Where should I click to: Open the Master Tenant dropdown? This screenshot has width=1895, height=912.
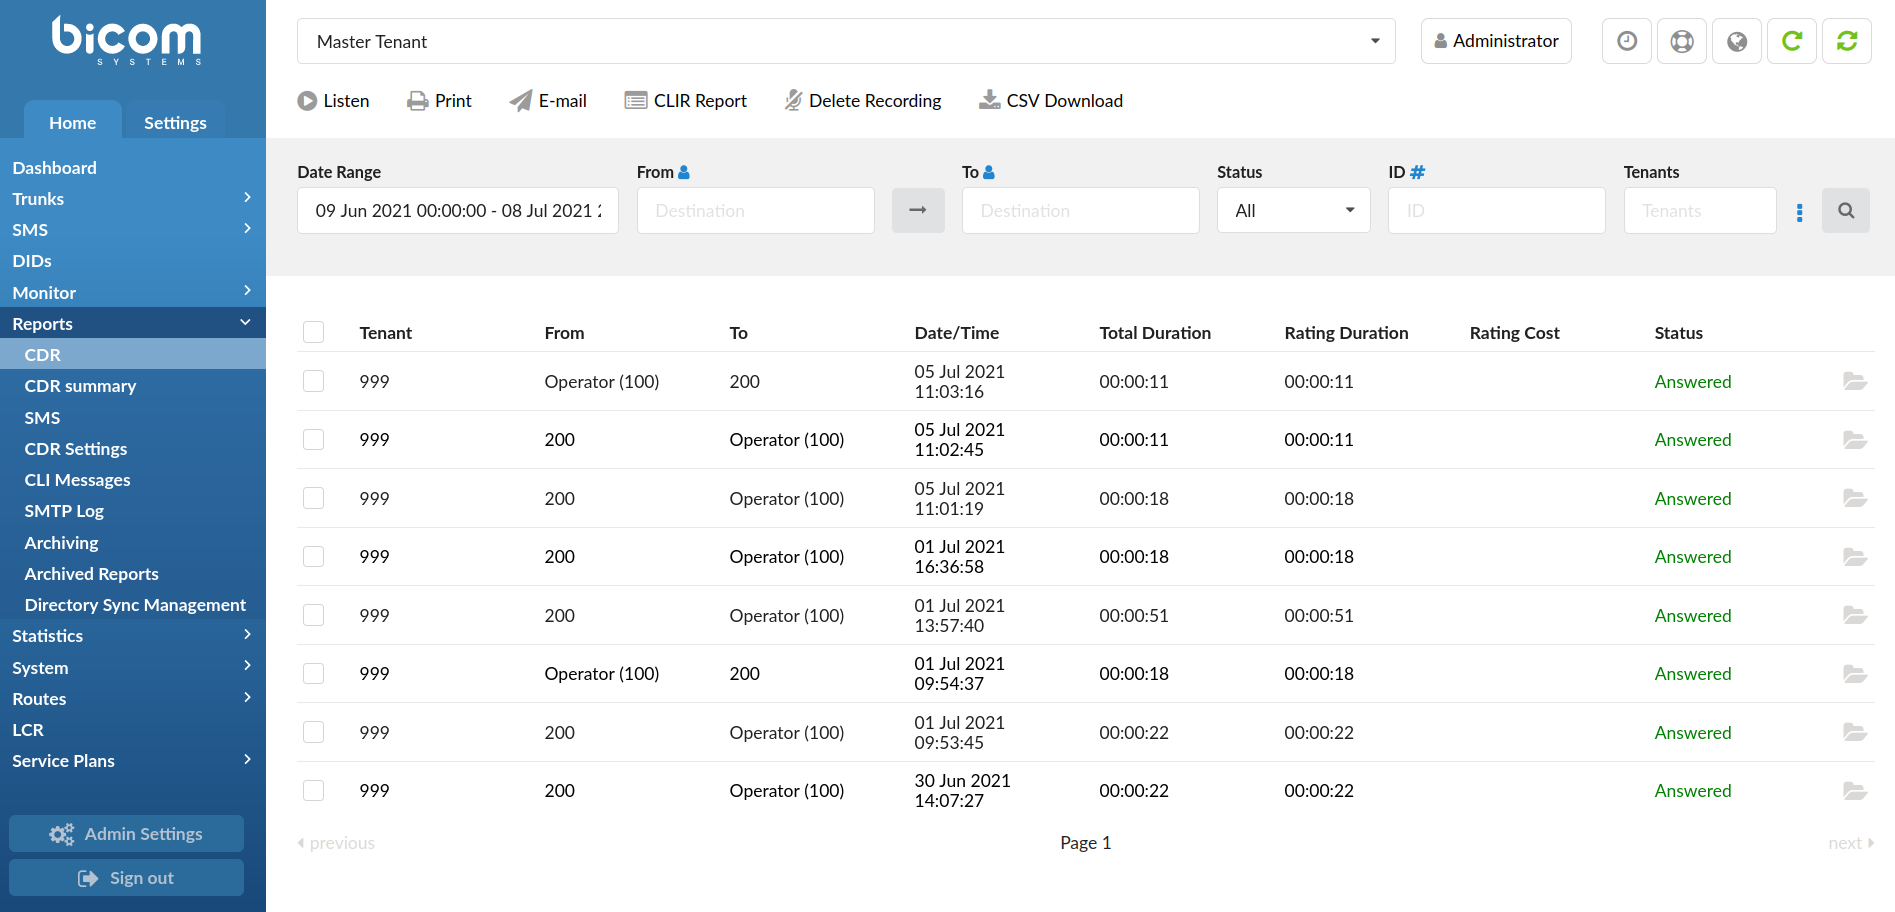click(846, 41)
